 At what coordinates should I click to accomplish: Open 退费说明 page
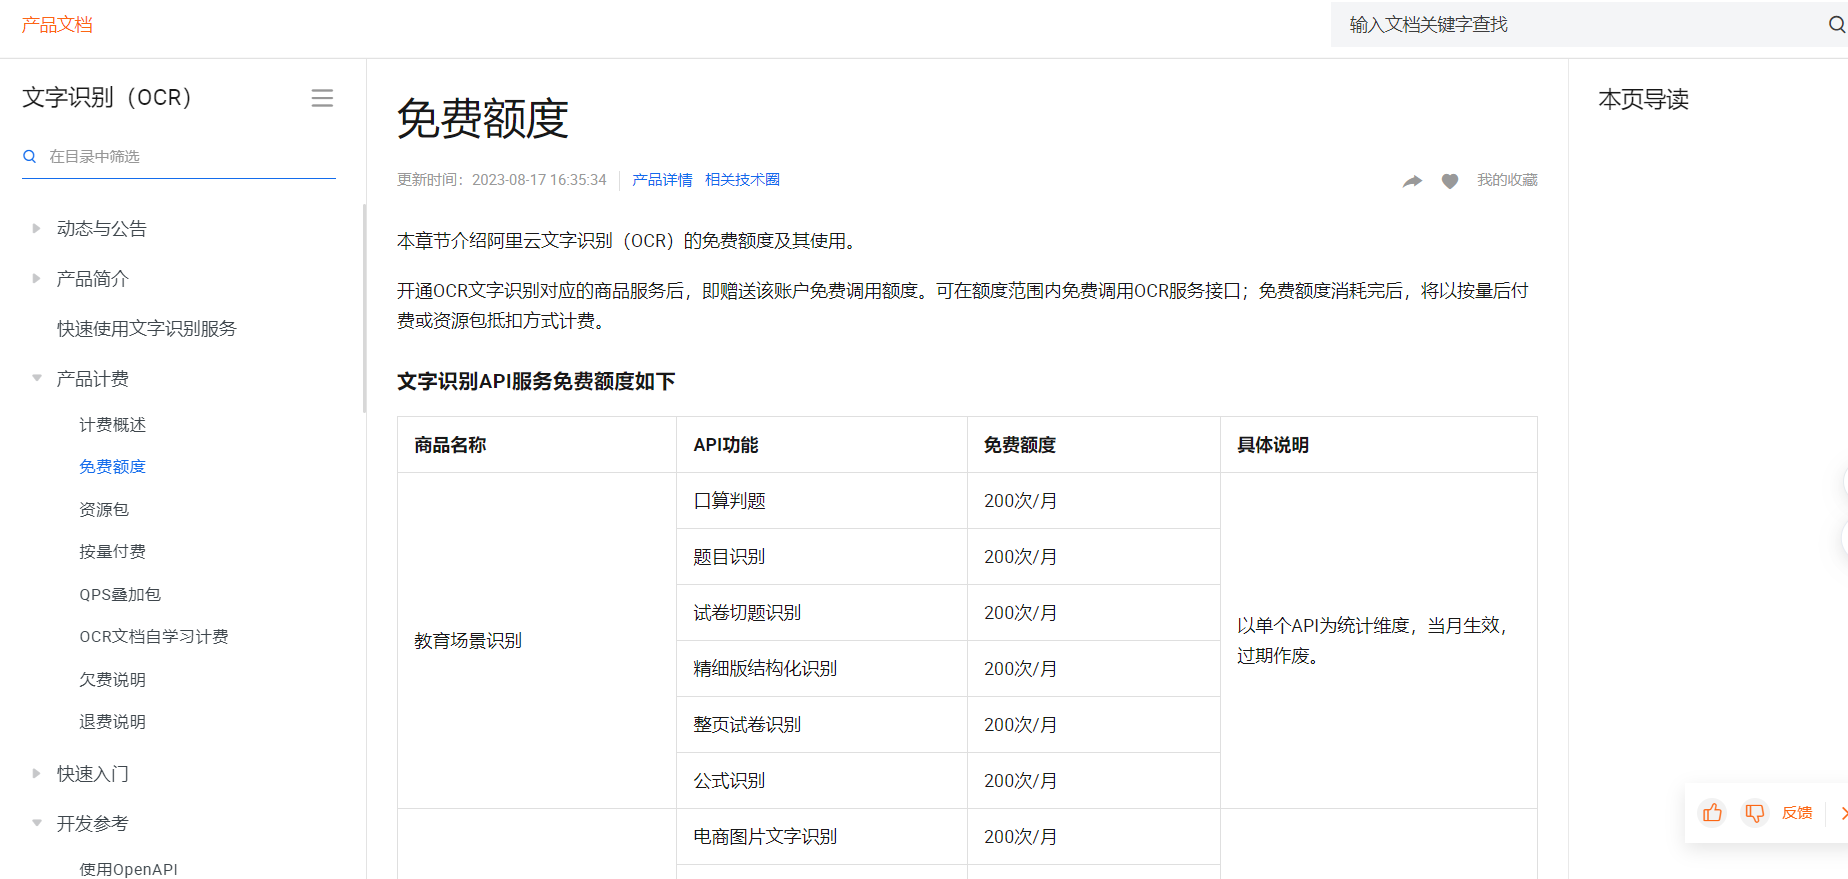point(112,722)
